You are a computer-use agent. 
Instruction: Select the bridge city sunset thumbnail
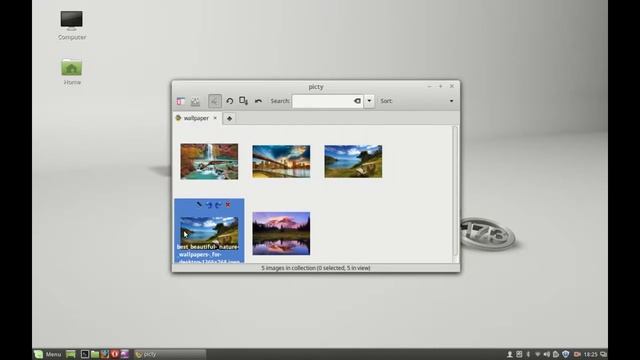(281, 161)
